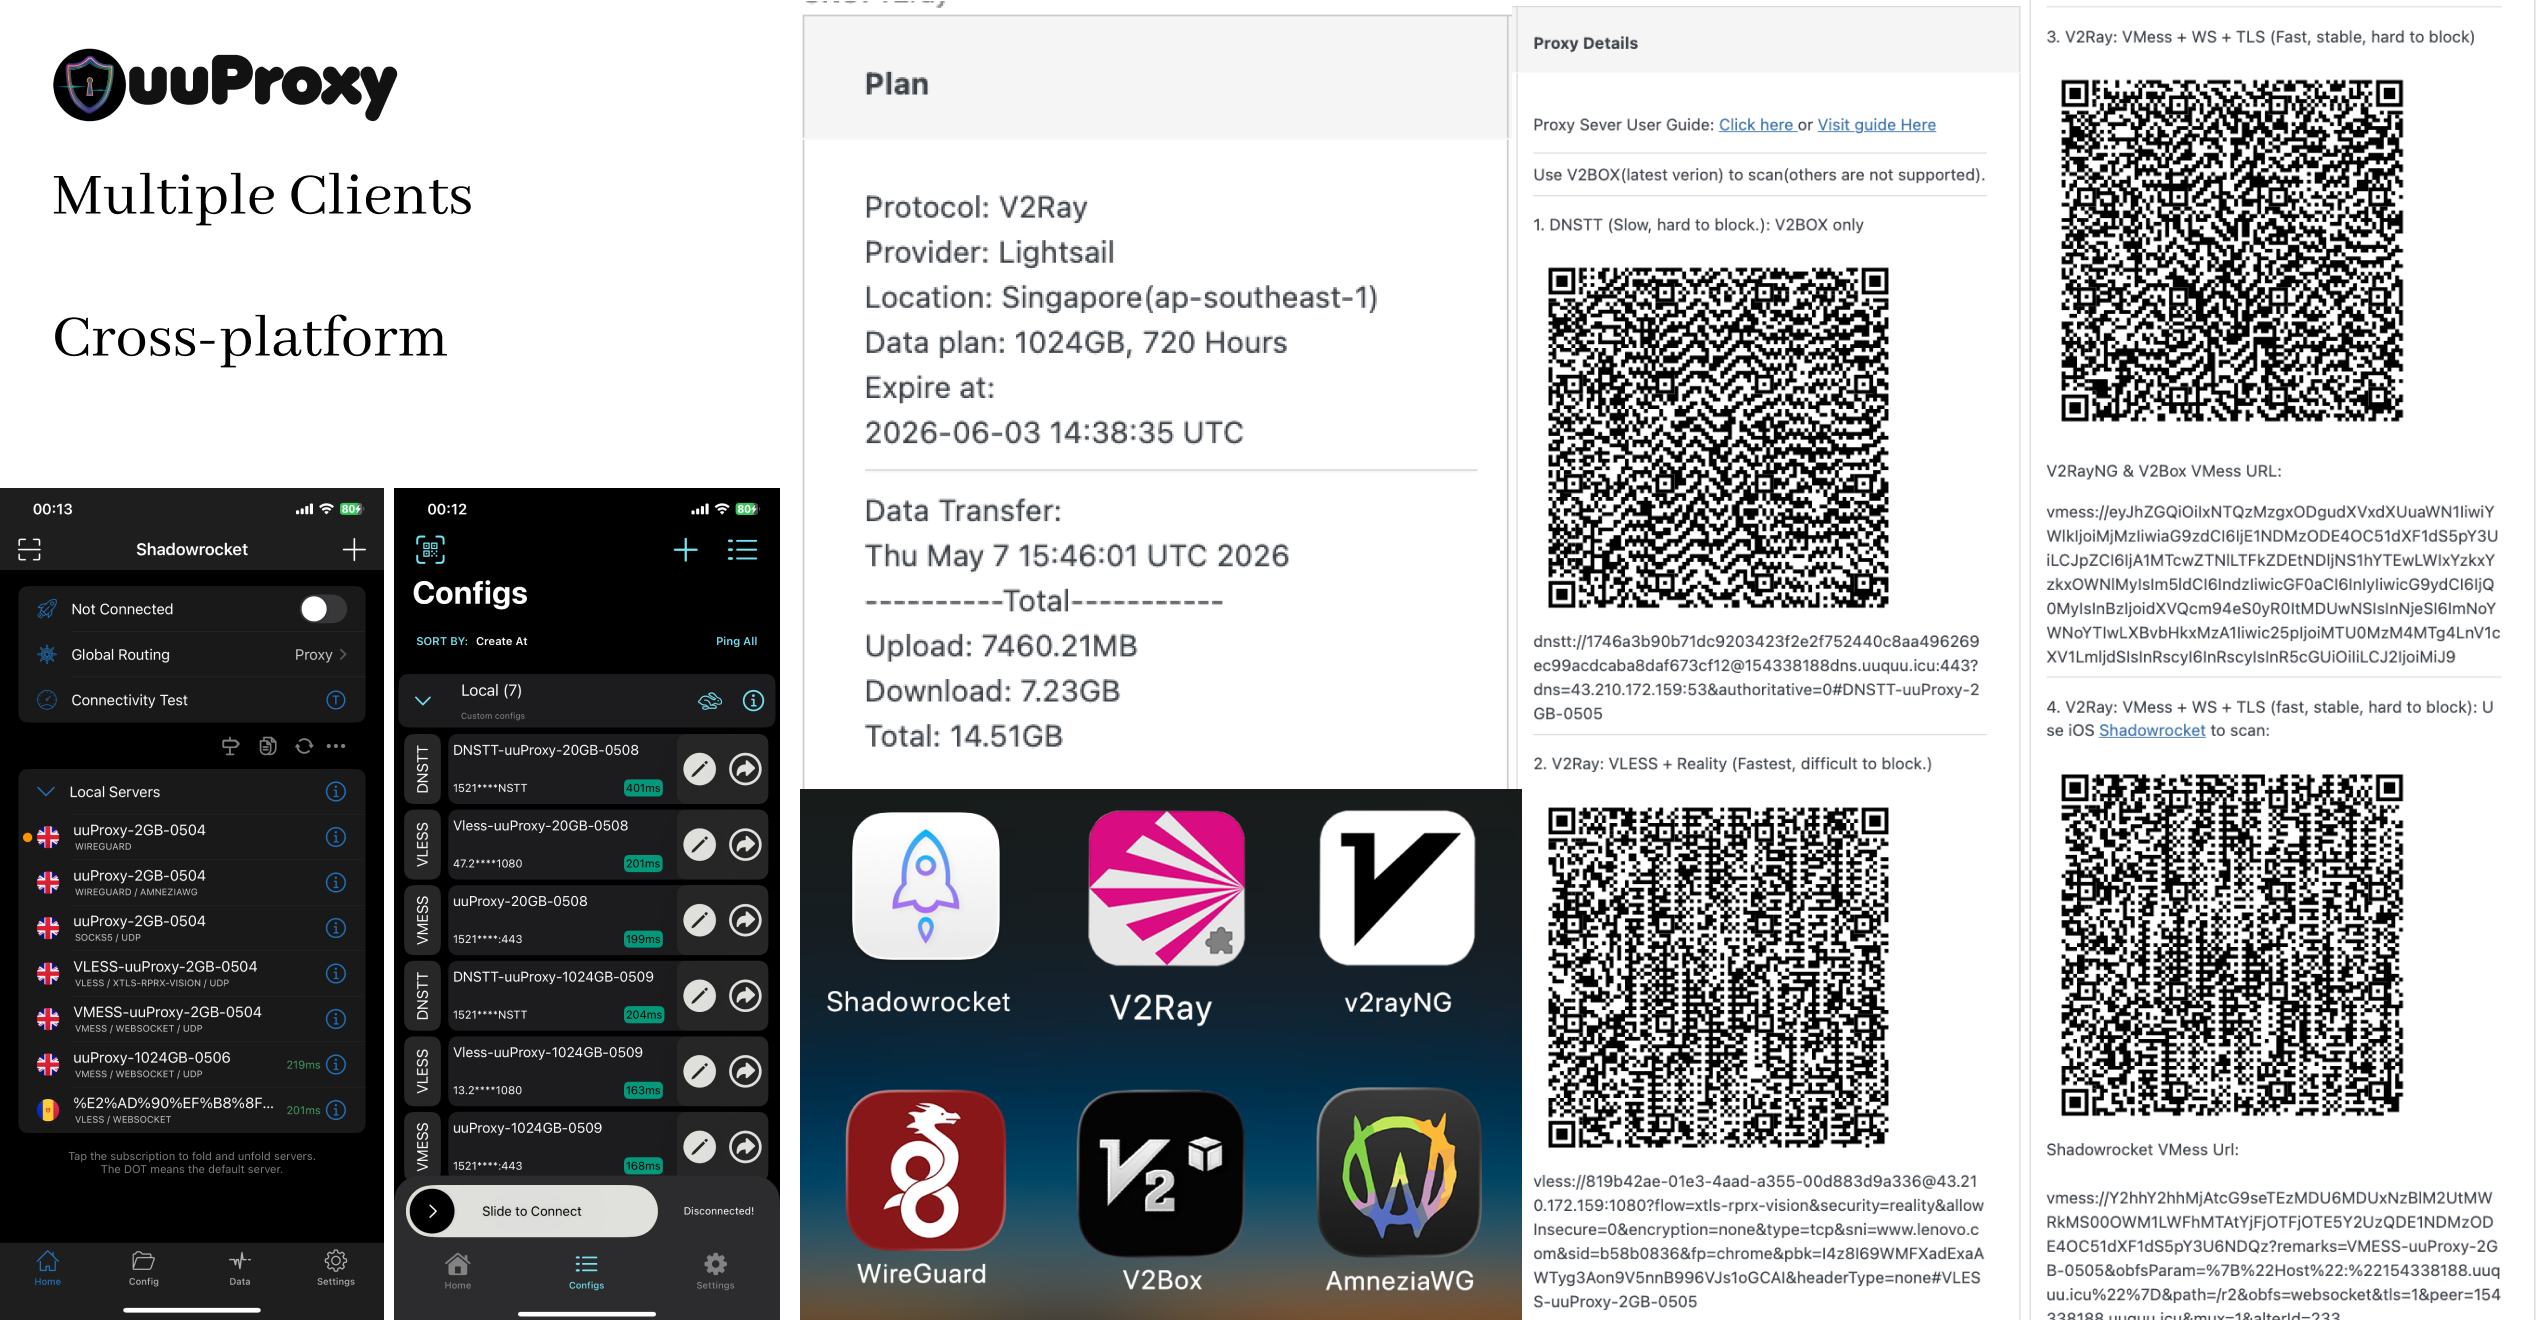The width and height of the screenshot is (2540, 1320).
Task: Tap the copy icon above Local Servers
Action: 268,746
